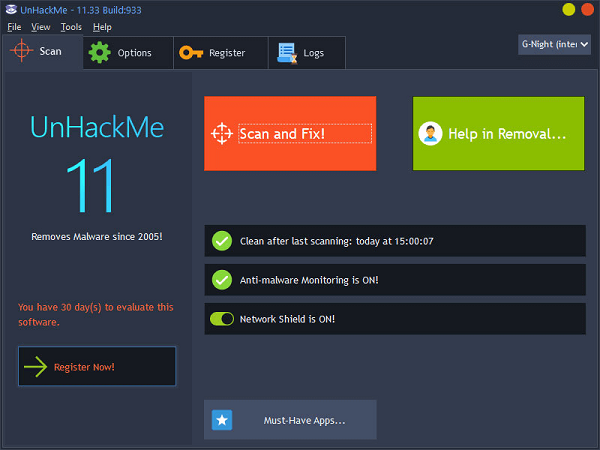The image size is (600, 450).
Task: Click the UnHackMe logo heading
Action: pyautogui.click(x=97, y=127)
